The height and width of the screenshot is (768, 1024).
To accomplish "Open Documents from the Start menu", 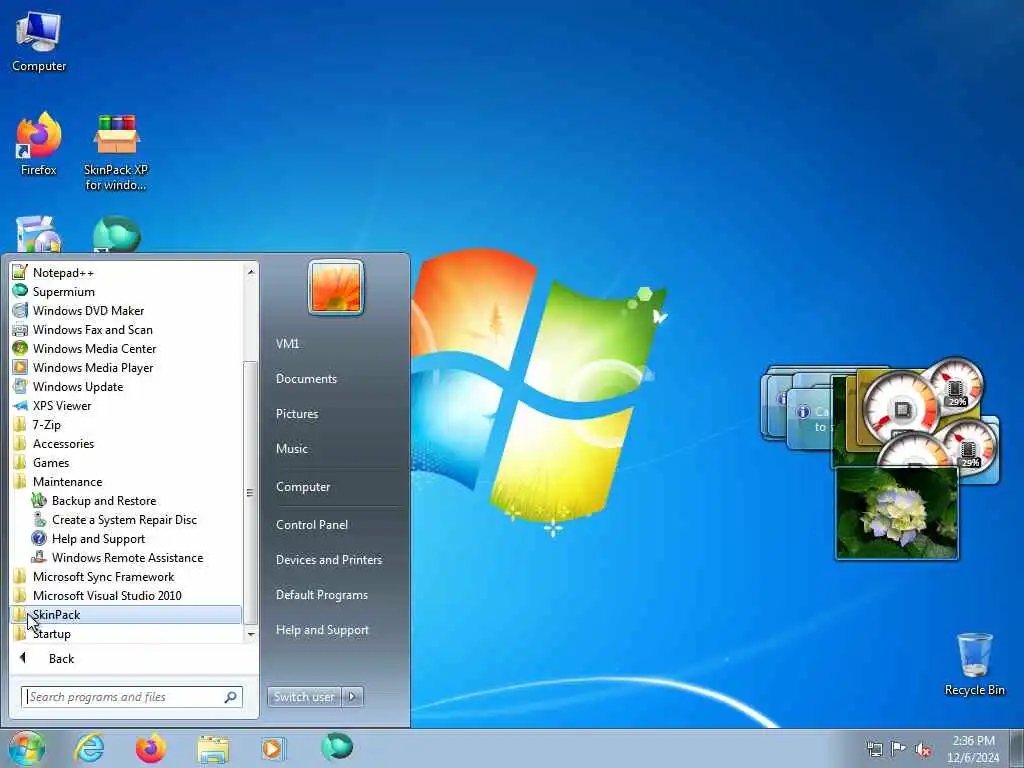I will (x=306, y=379).
